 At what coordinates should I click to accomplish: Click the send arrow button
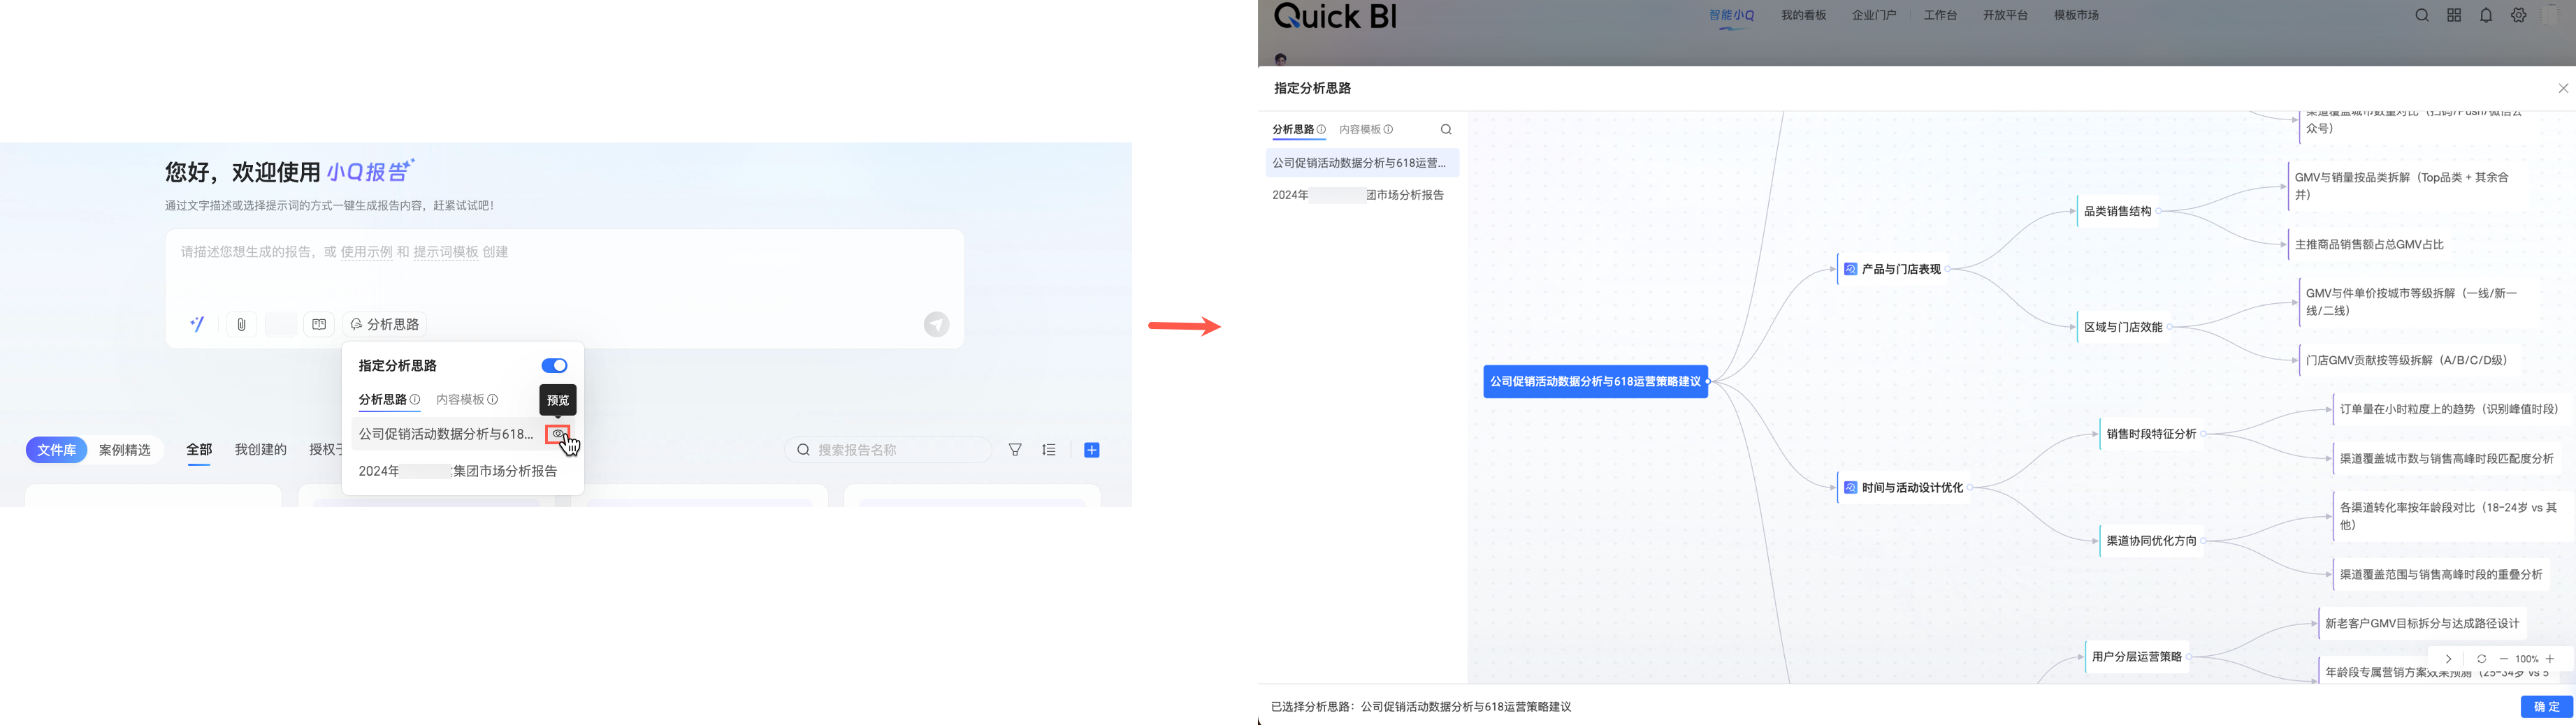pyautogui.click(x=936, y=324)
